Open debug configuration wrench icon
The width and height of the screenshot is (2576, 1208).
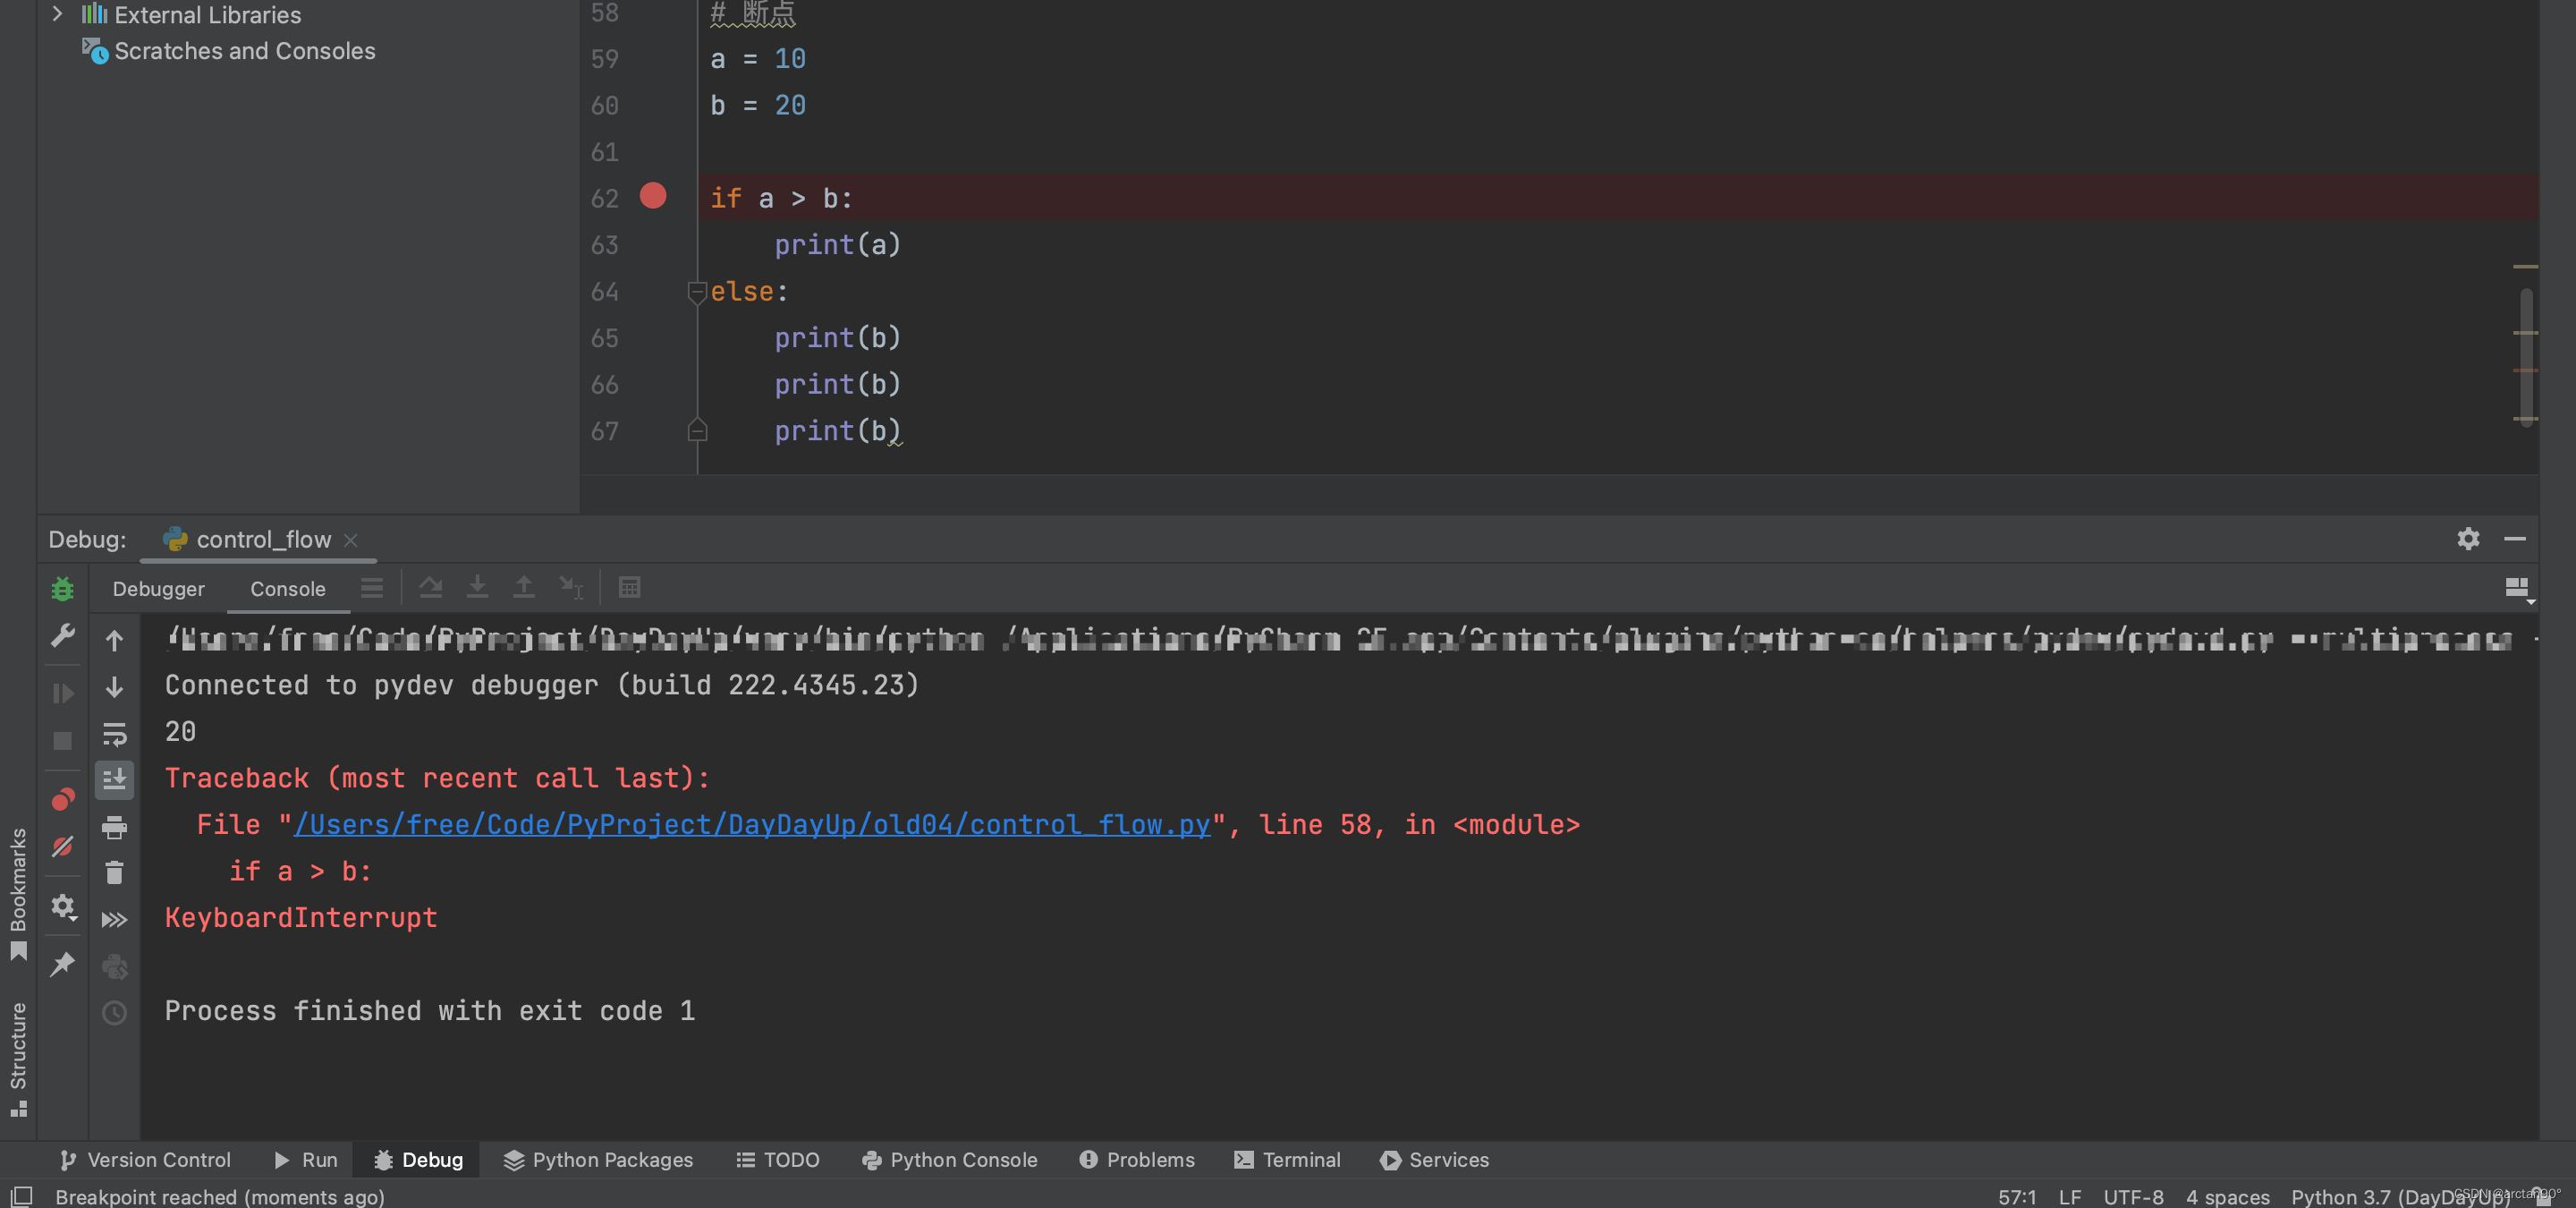pos(62,636)
